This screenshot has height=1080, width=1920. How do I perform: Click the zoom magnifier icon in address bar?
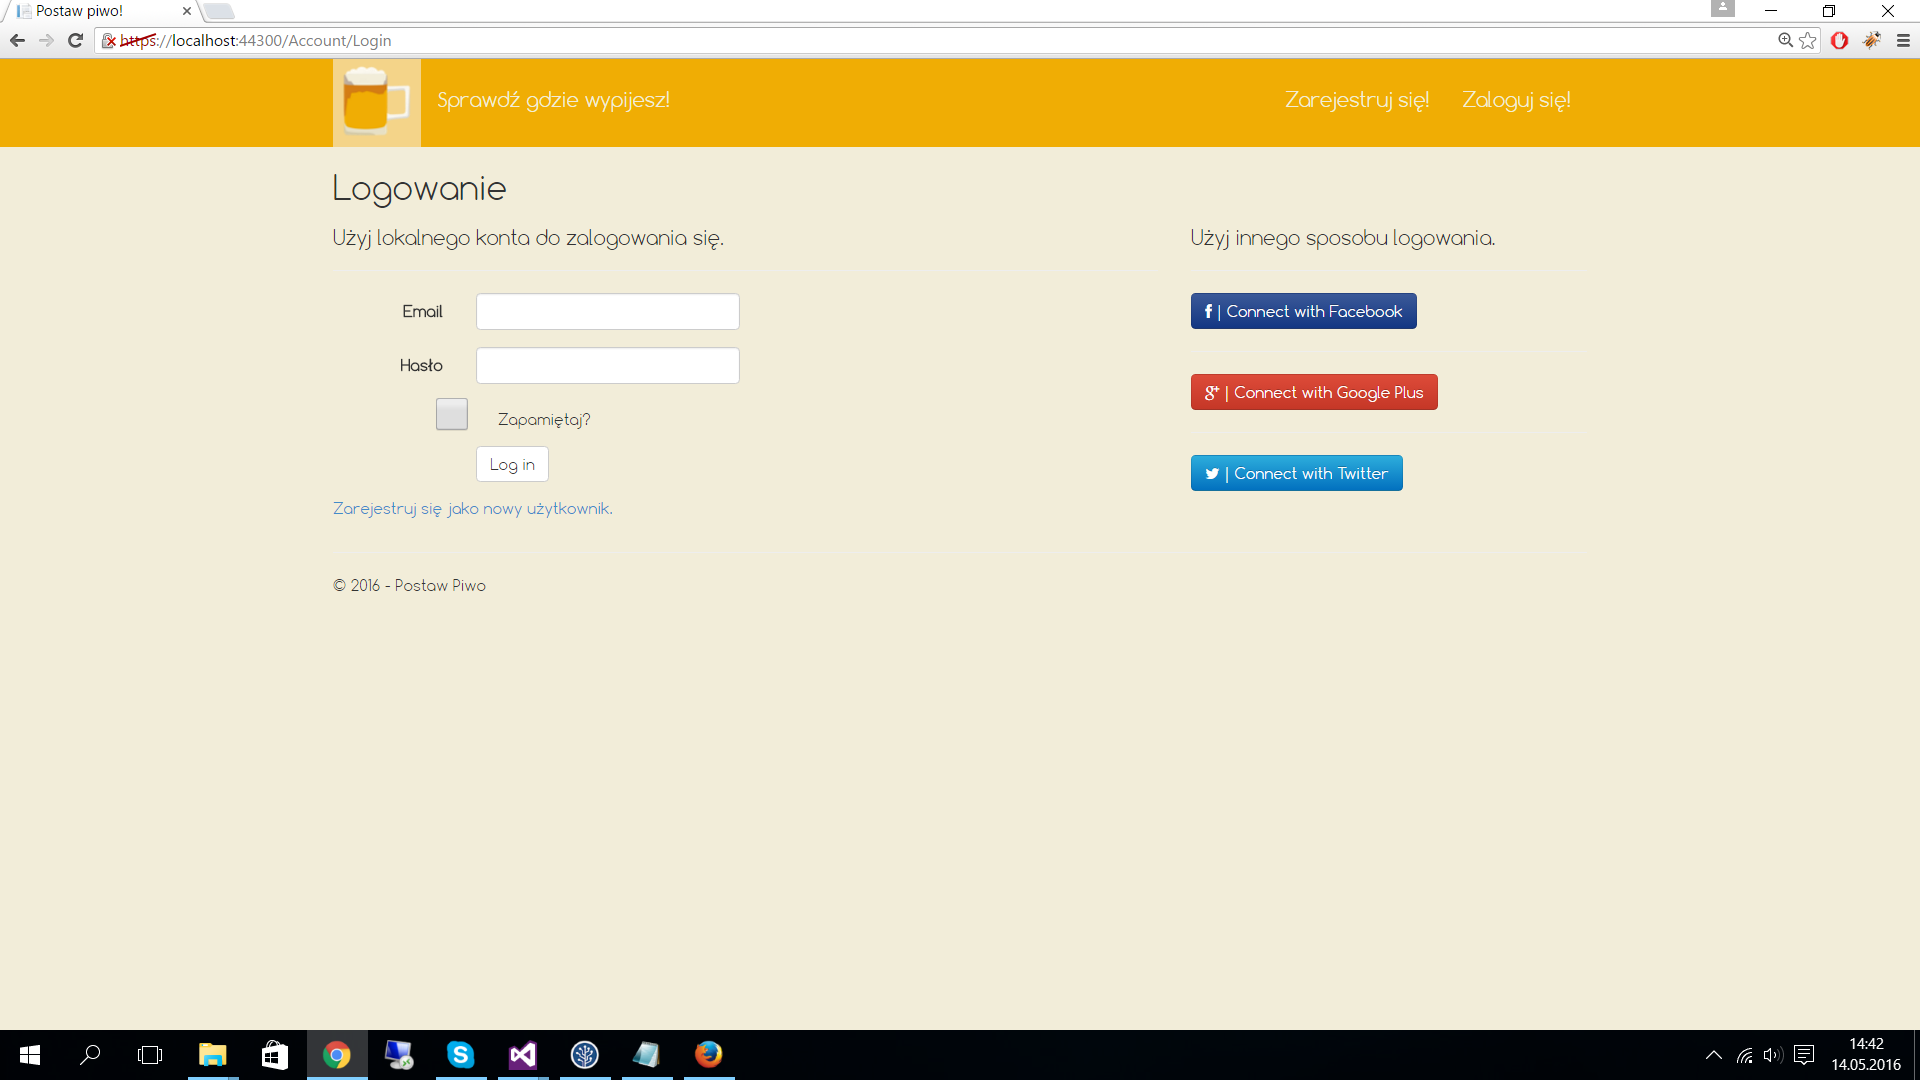1785,40
